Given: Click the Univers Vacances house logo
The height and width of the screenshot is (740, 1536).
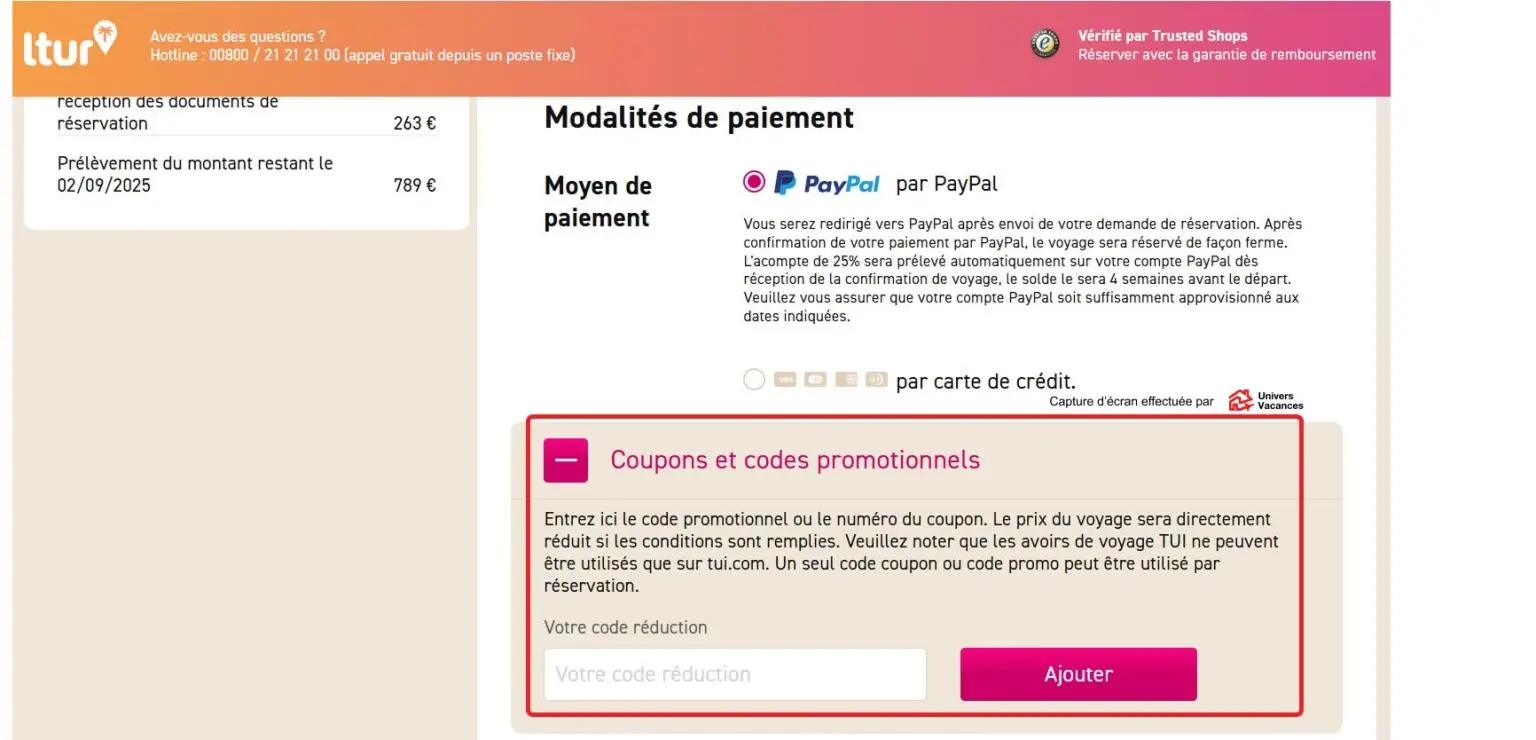Looking at the screenshot, I should coord(1240,400).
